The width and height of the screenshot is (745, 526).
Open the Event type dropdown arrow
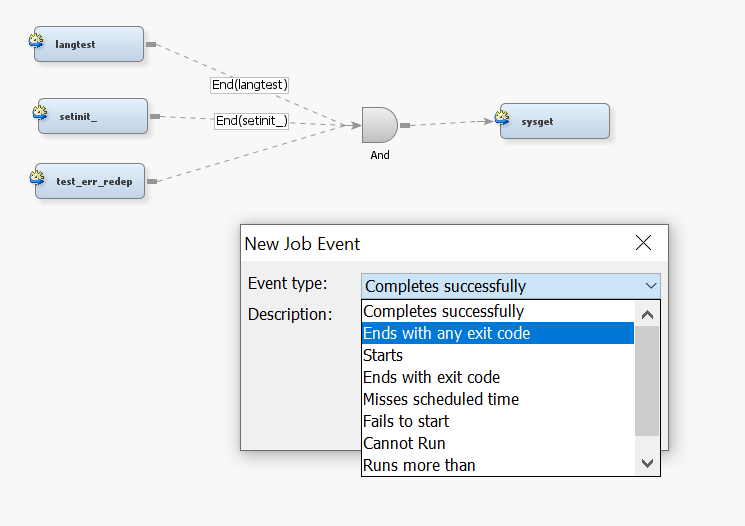[651, 286]
